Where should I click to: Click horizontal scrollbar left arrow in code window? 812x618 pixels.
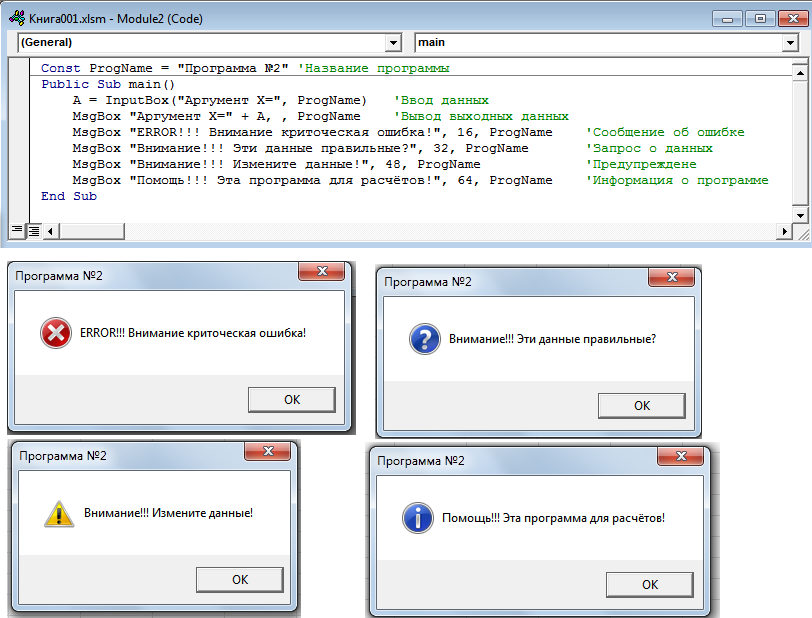click(51, 231)
